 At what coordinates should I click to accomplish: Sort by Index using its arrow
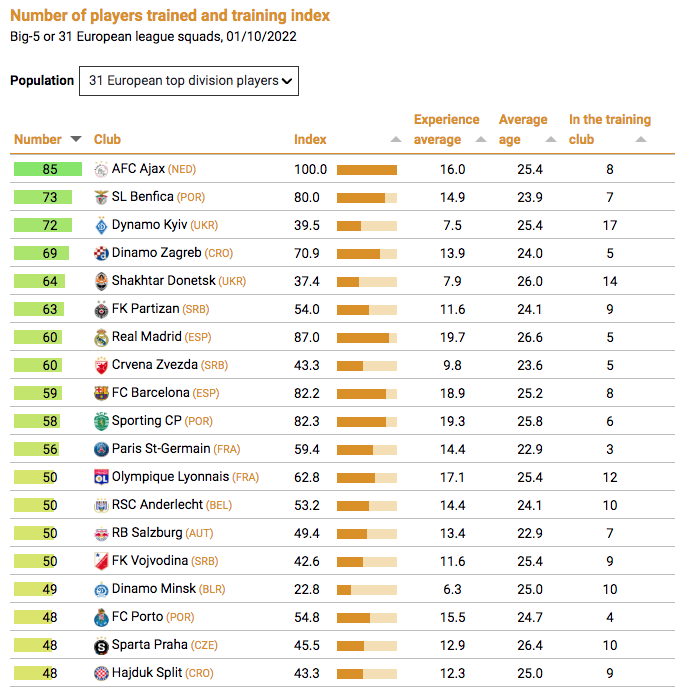(x=396, y=140)
